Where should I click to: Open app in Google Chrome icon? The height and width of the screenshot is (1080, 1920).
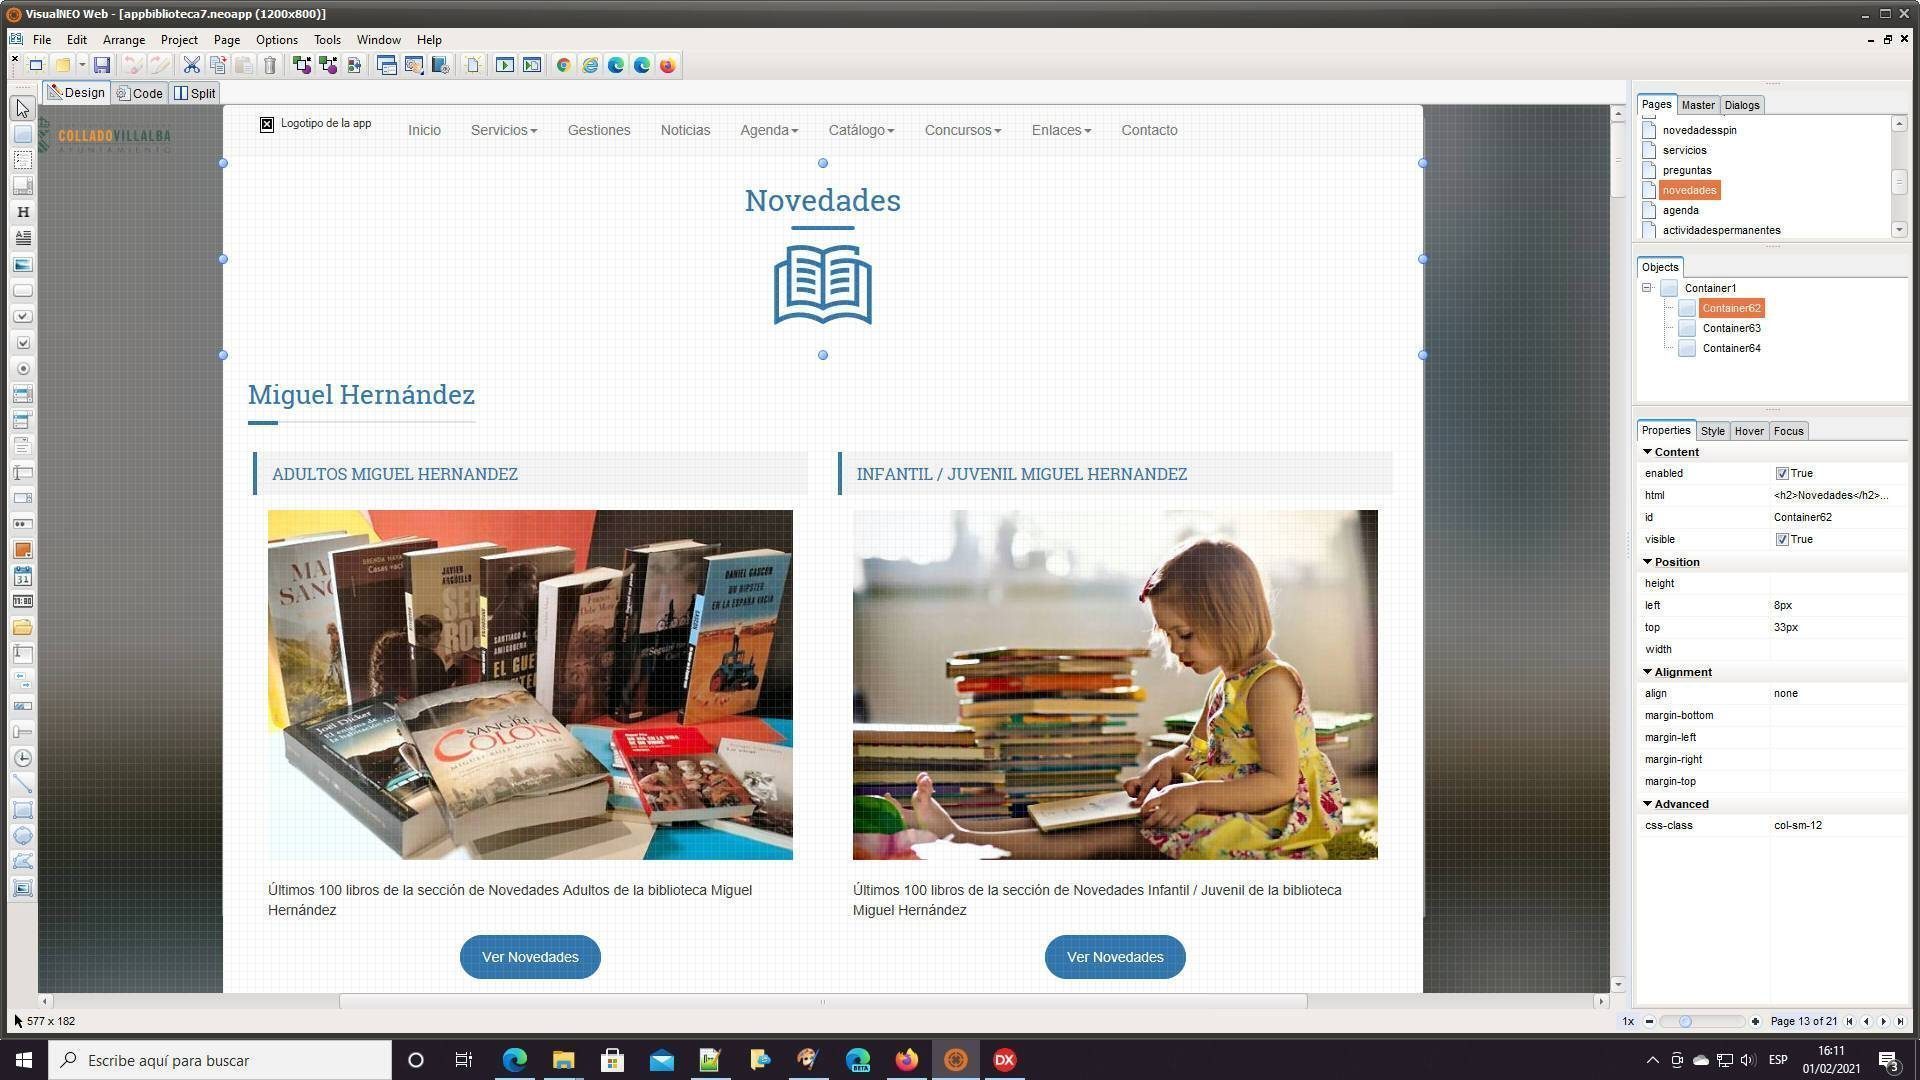point(564,65)
